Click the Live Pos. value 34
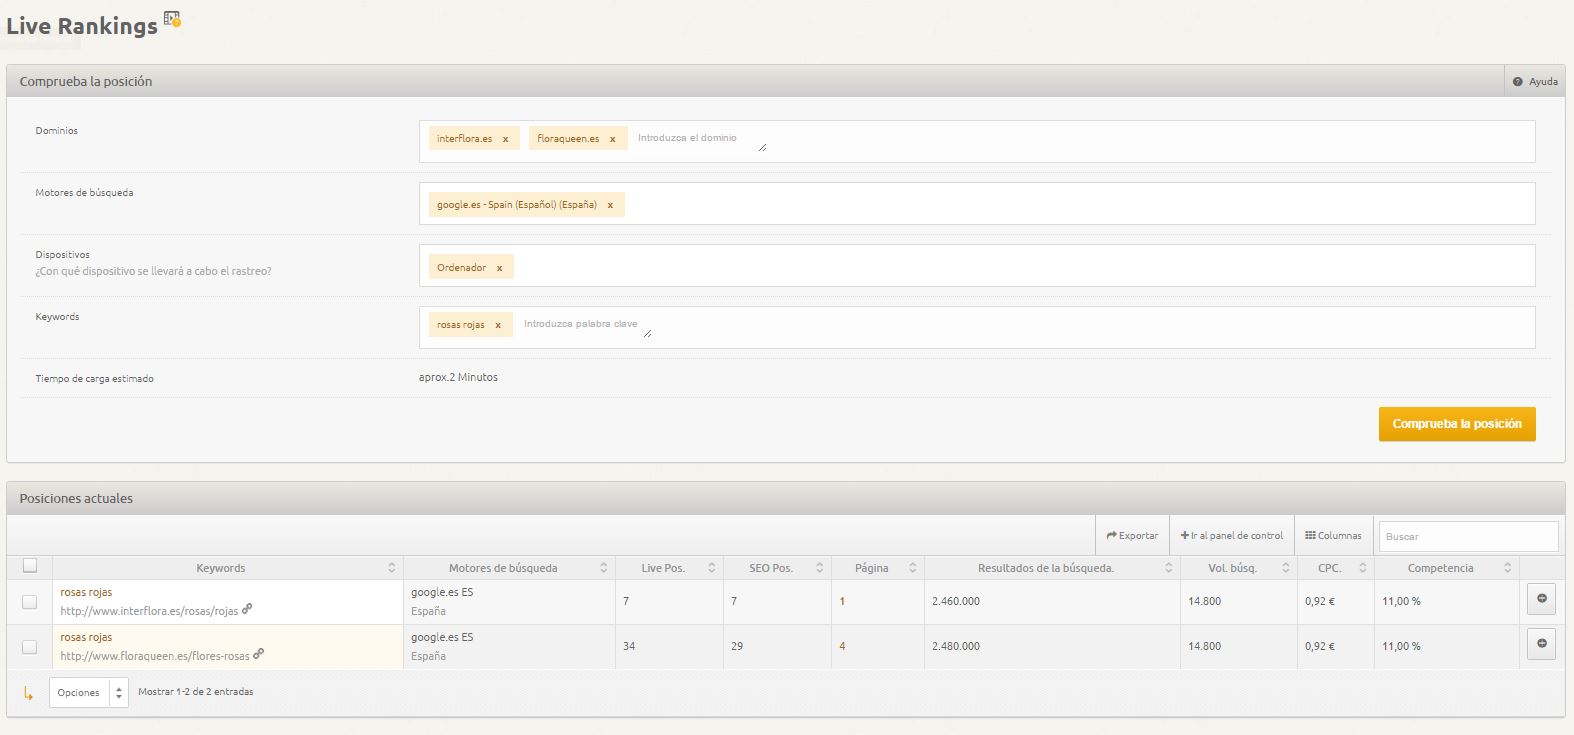1574x735 pixels. click(x=629, y=646)
